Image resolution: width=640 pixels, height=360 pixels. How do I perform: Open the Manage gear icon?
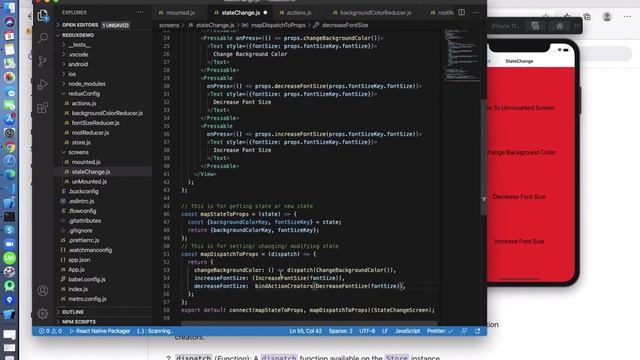(x=43, y=313)
